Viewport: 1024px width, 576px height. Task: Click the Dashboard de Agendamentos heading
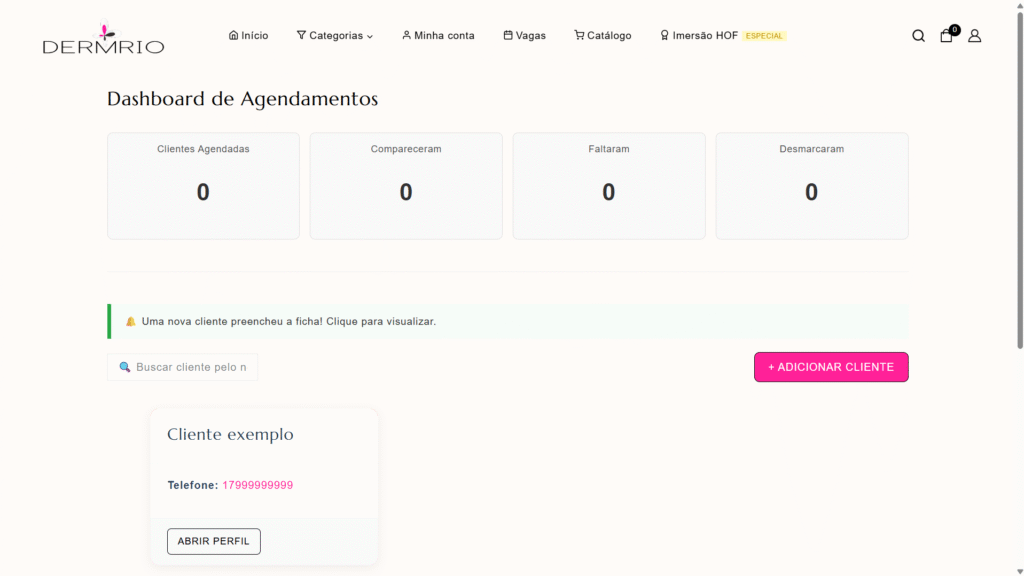click(242, 99)
